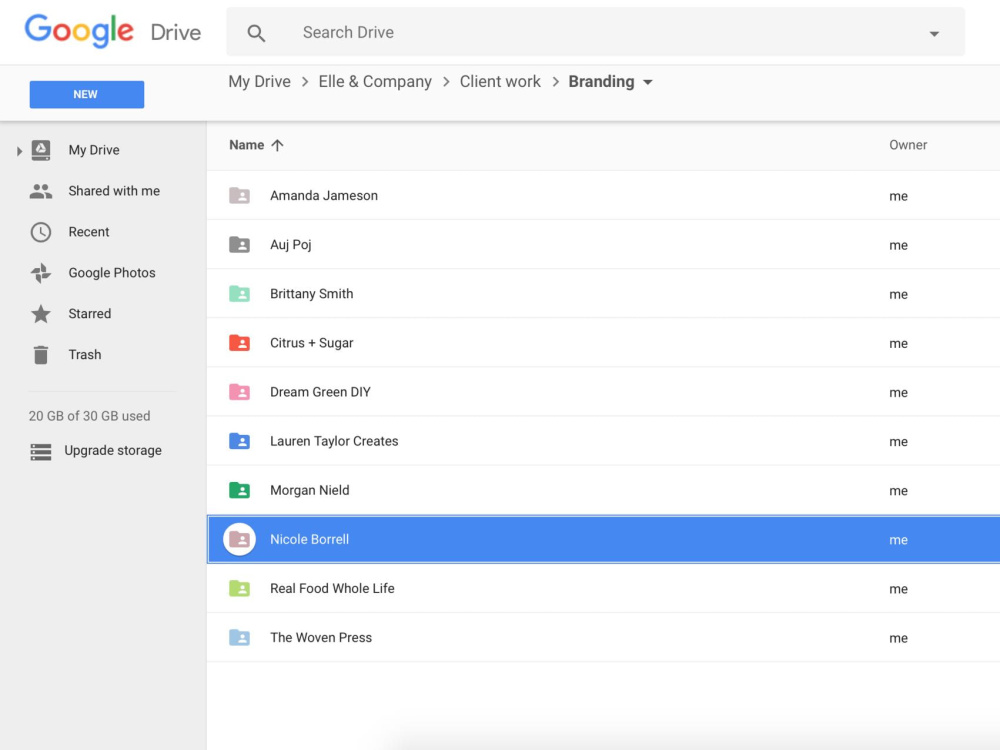Go to My Drive breadcrumb

point(259,82)
